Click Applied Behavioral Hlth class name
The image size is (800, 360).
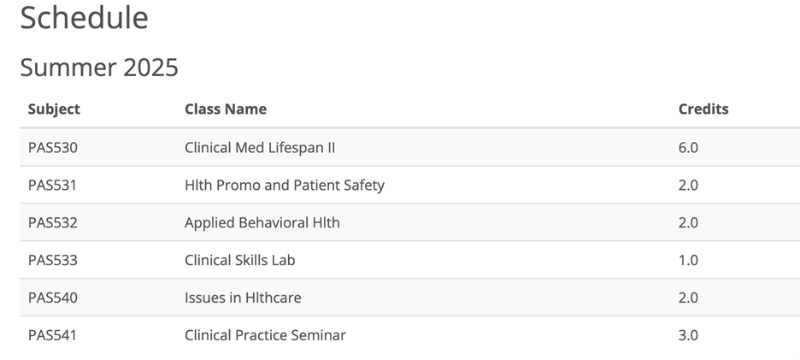pyautogui.click(x=262, y=223)
